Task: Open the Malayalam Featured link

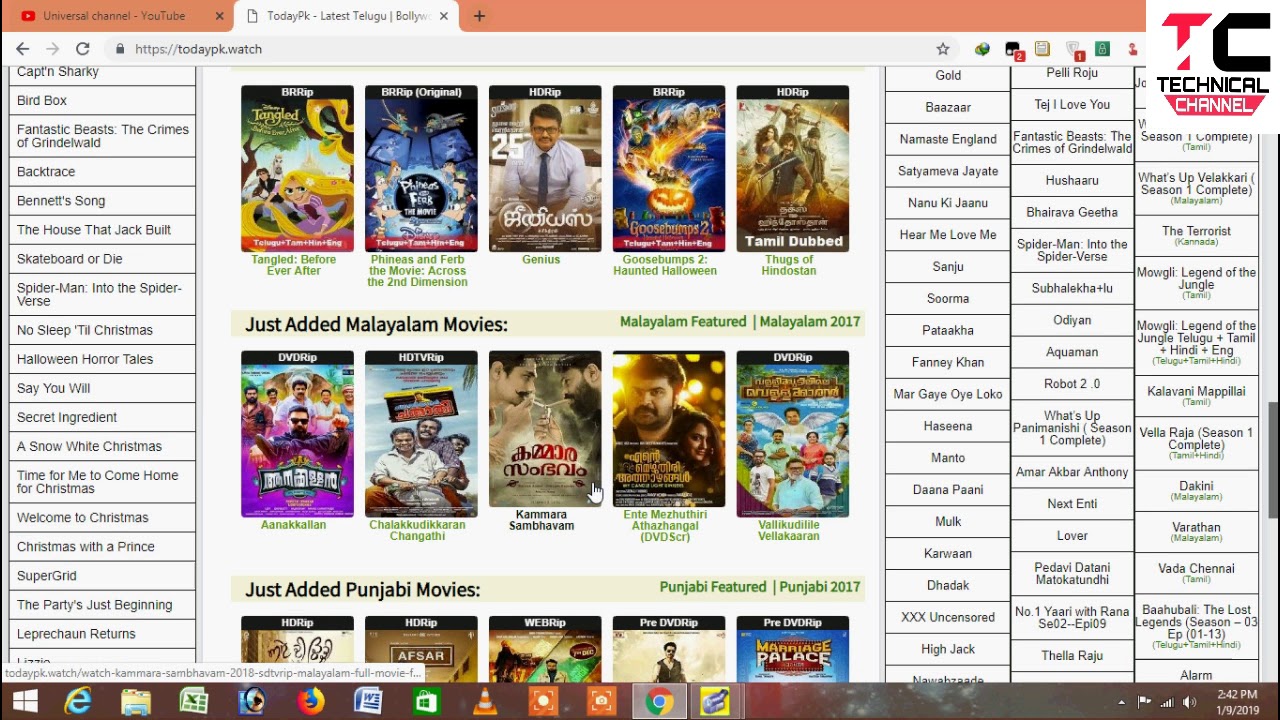Action: tap(683, 322)
